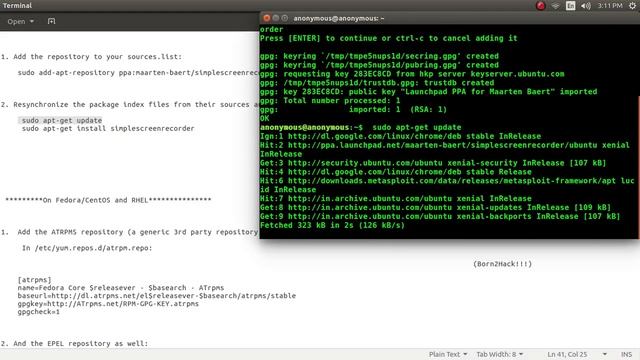
Task: Click the name=Fedora Core $releasever line
Action: (121, 288)
